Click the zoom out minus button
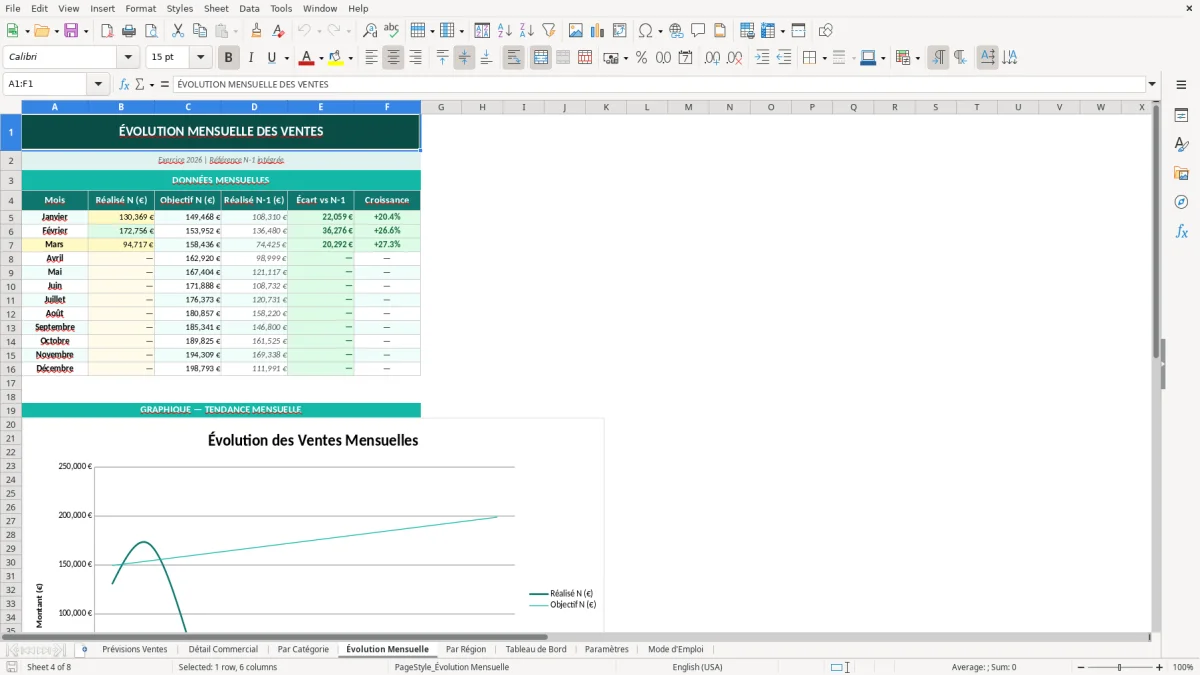Screen dimensions: 1200x675 pos(1081,667)
